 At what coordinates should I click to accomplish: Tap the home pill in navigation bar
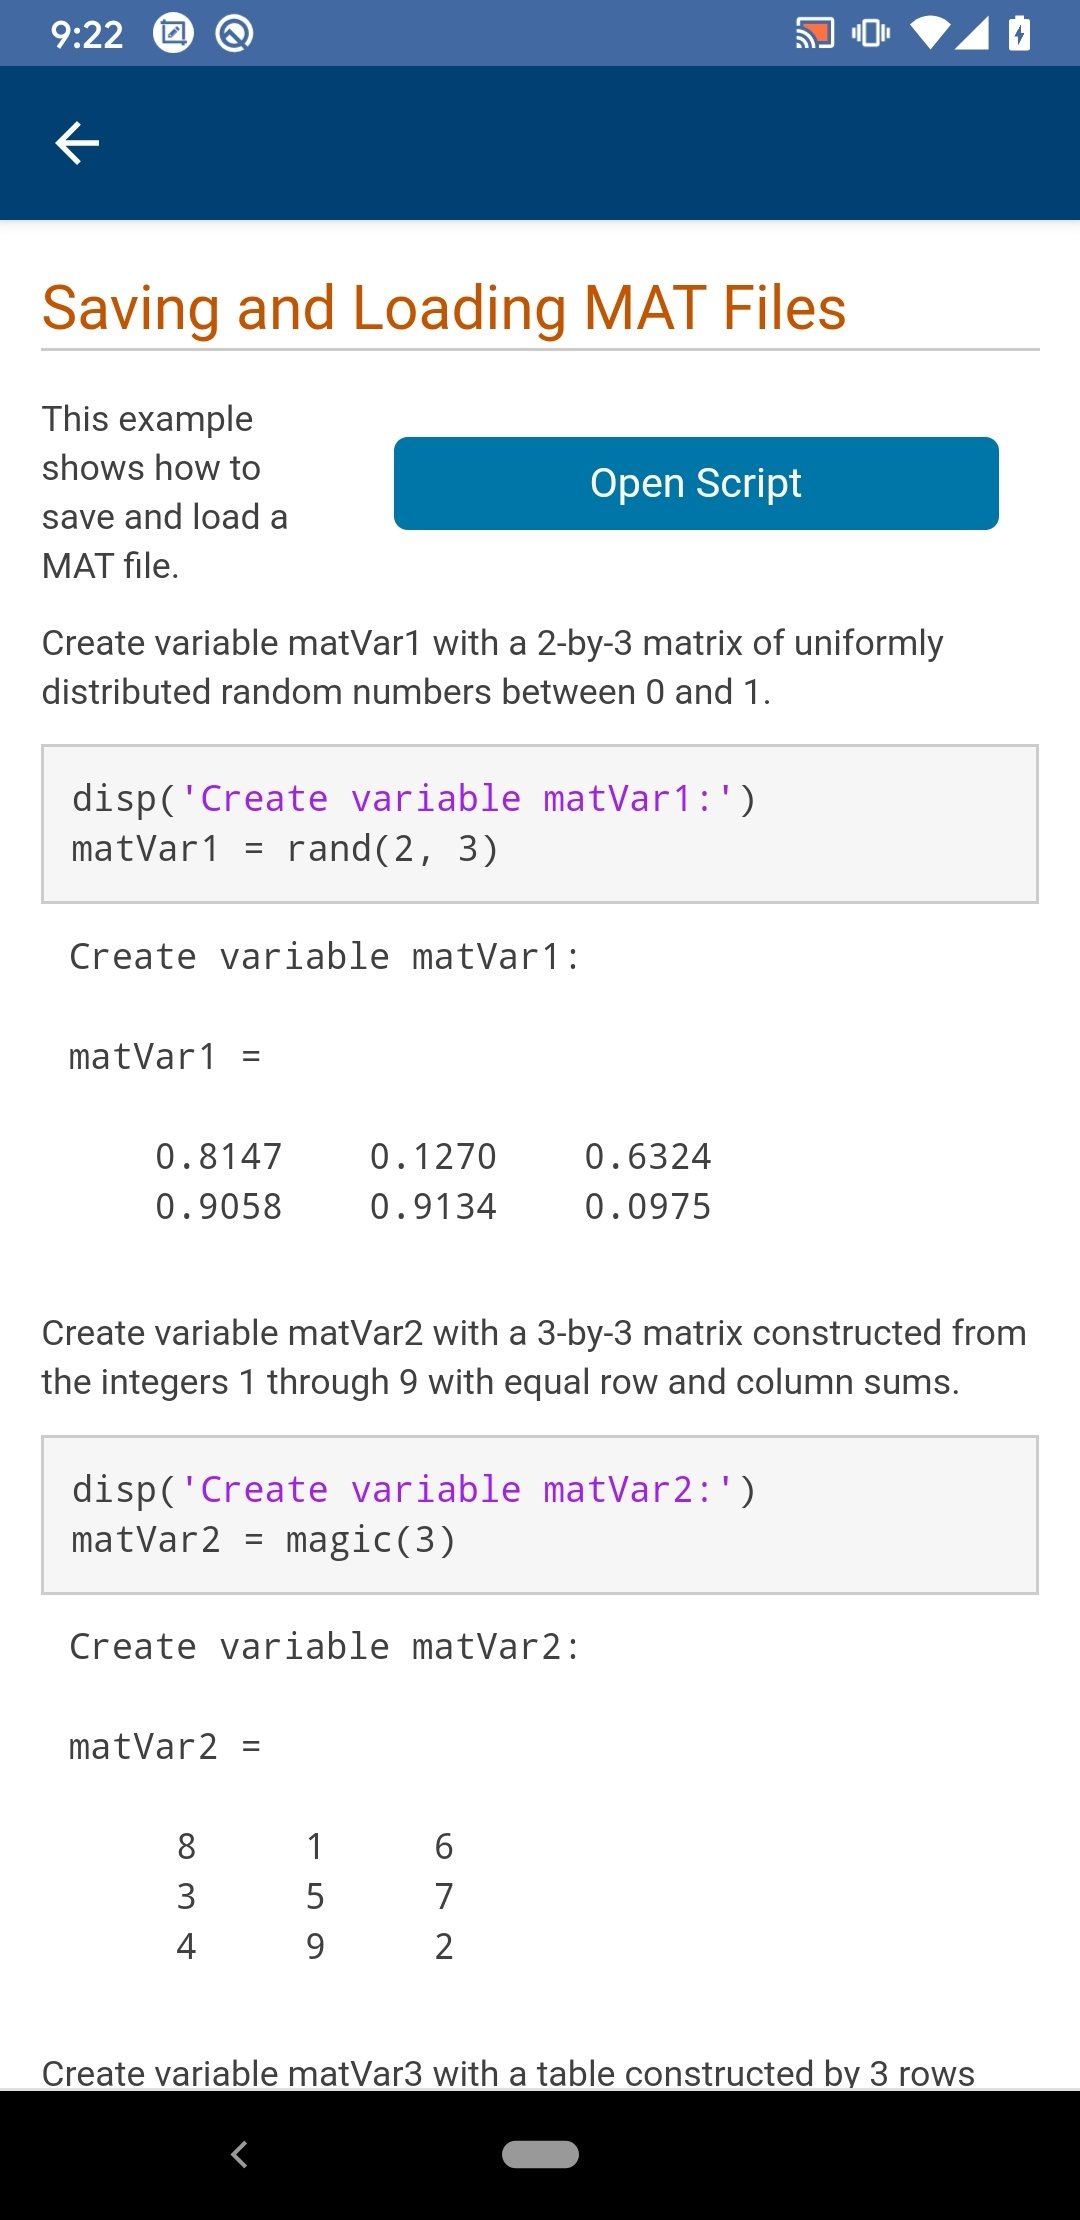click(x=540, y=2154)
